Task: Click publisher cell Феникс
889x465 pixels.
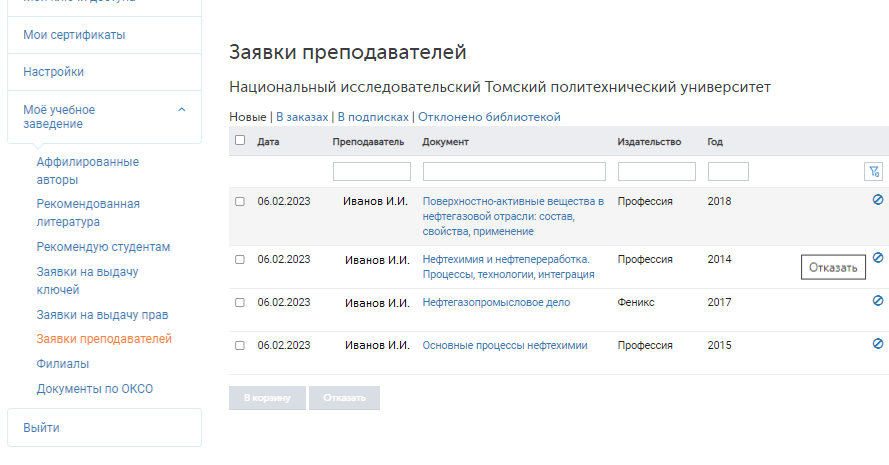Action: coord(636,302)
